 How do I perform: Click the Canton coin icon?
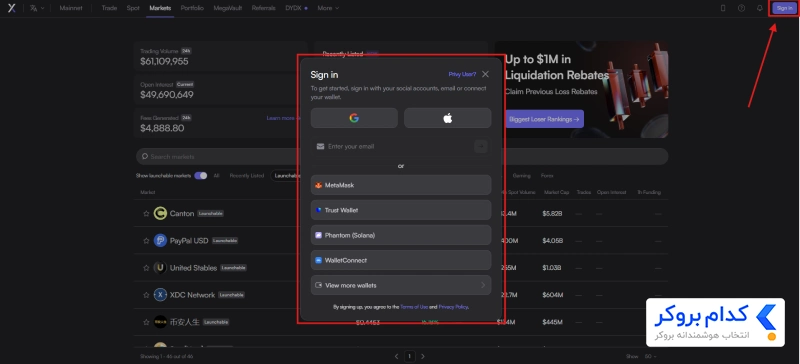160,213
